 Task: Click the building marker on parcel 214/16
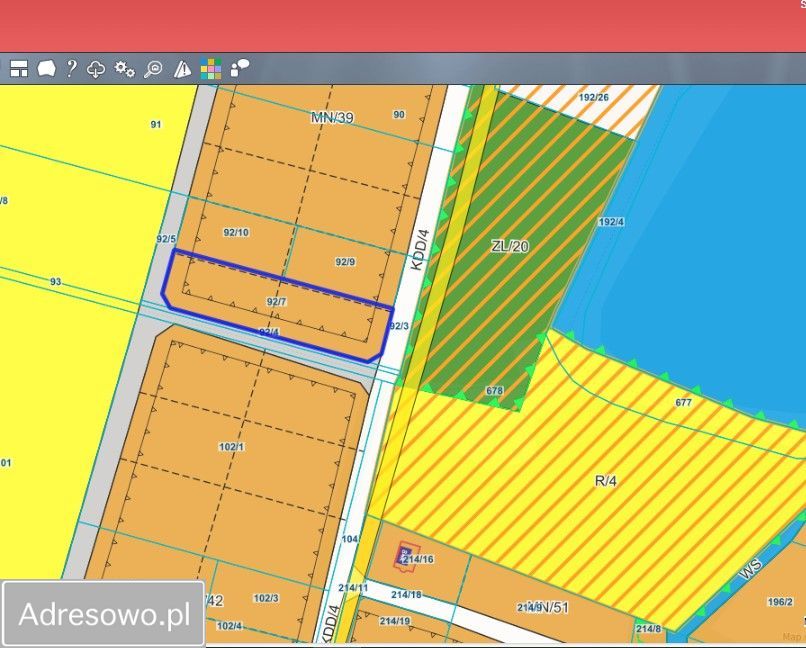[x=405, y=555]
